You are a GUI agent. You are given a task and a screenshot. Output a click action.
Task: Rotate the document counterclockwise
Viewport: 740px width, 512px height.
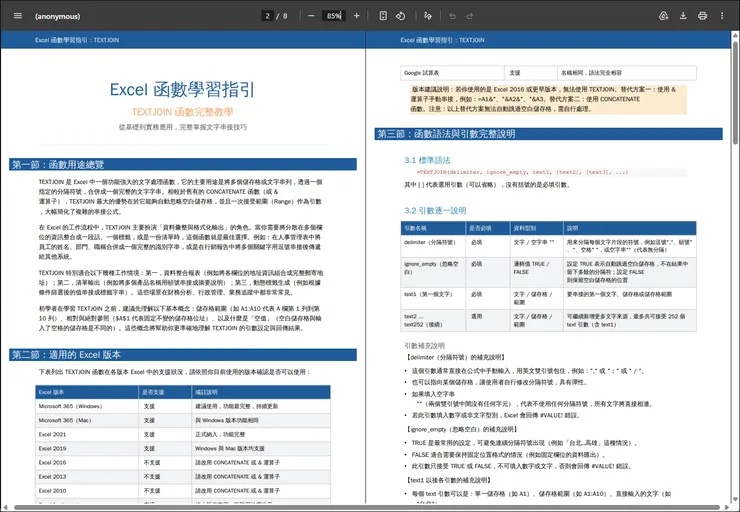point(400,16)
